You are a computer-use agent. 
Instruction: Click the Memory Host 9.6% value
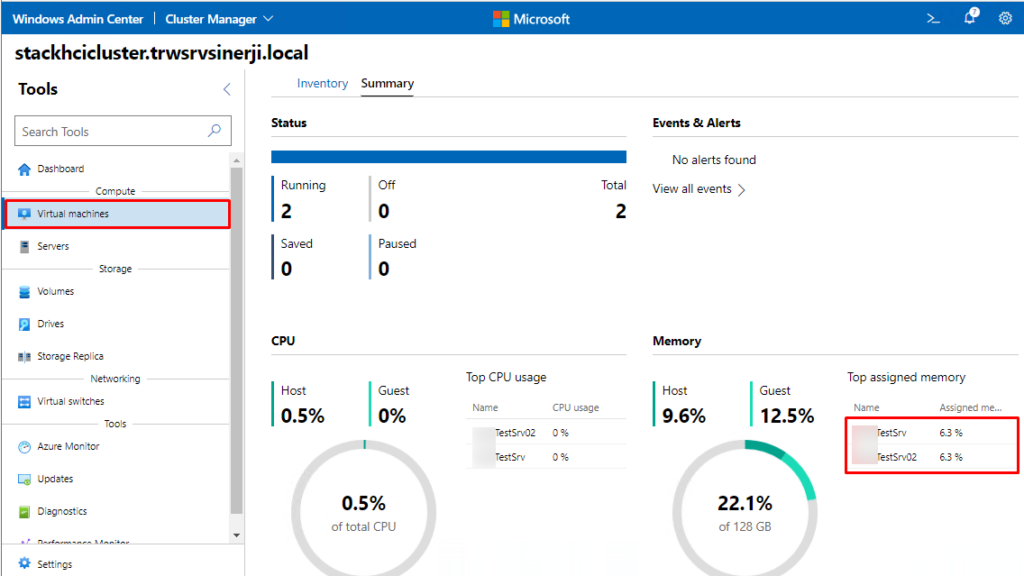[x=684, y=416]
